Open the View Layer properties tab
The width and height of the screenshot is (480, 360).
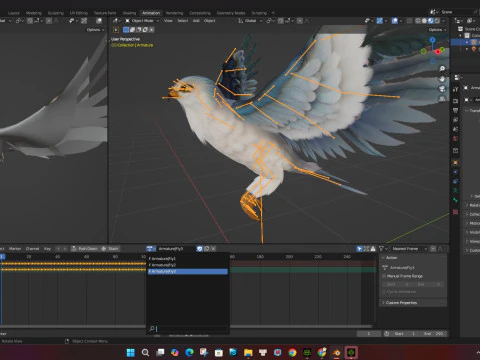(455, 120)
